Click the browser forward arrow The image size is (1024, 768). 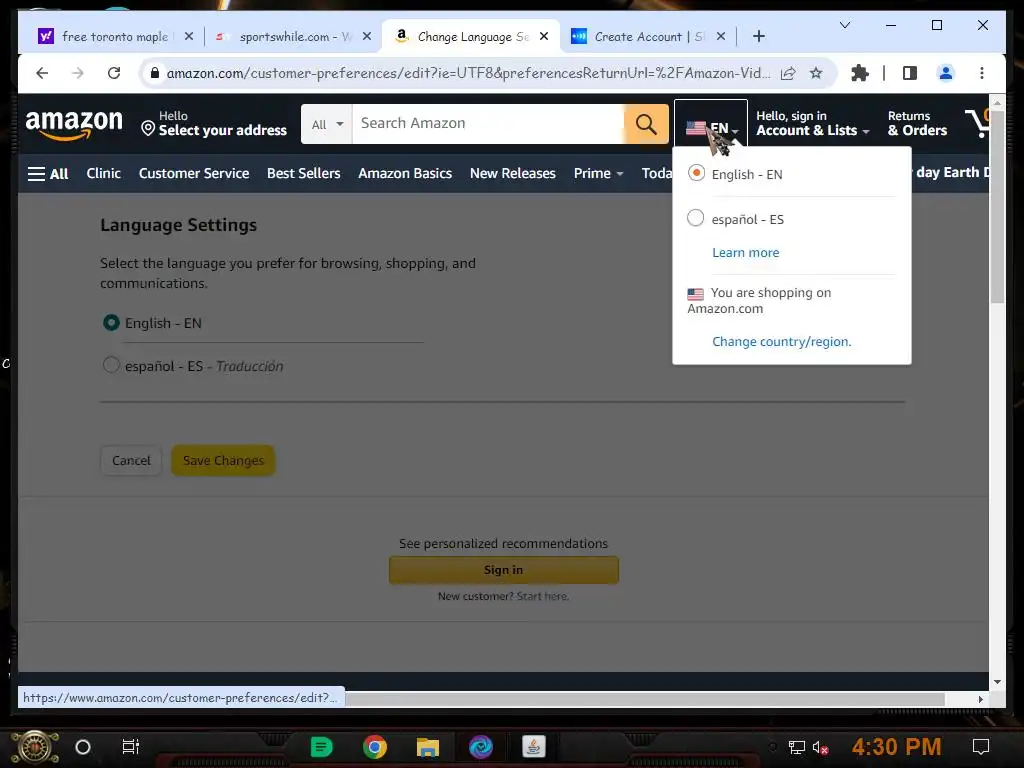point(78,73)
